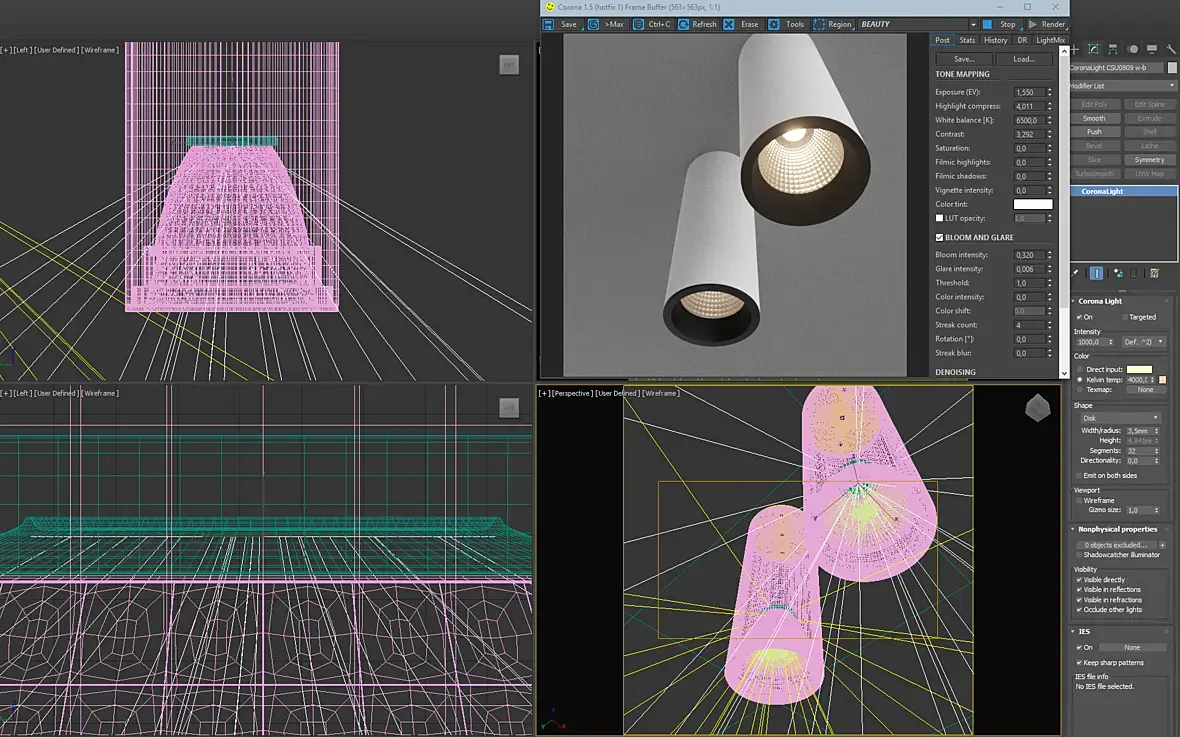This screenshot has width=1180, height=737.
Task: Click the Save icon in Frame Buffer toolbar
Action: coord(550,24)
